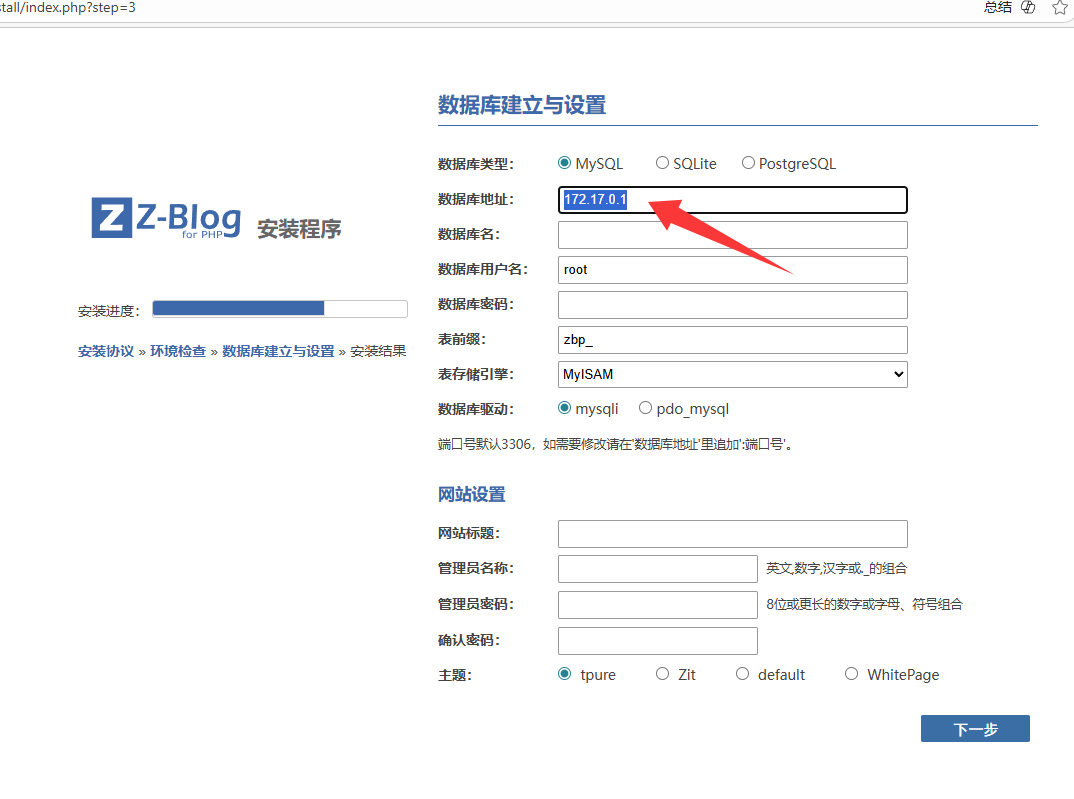The image size is (1074, 799).
Task: Select PostgreSQL database type
Action: pos(748,163)
